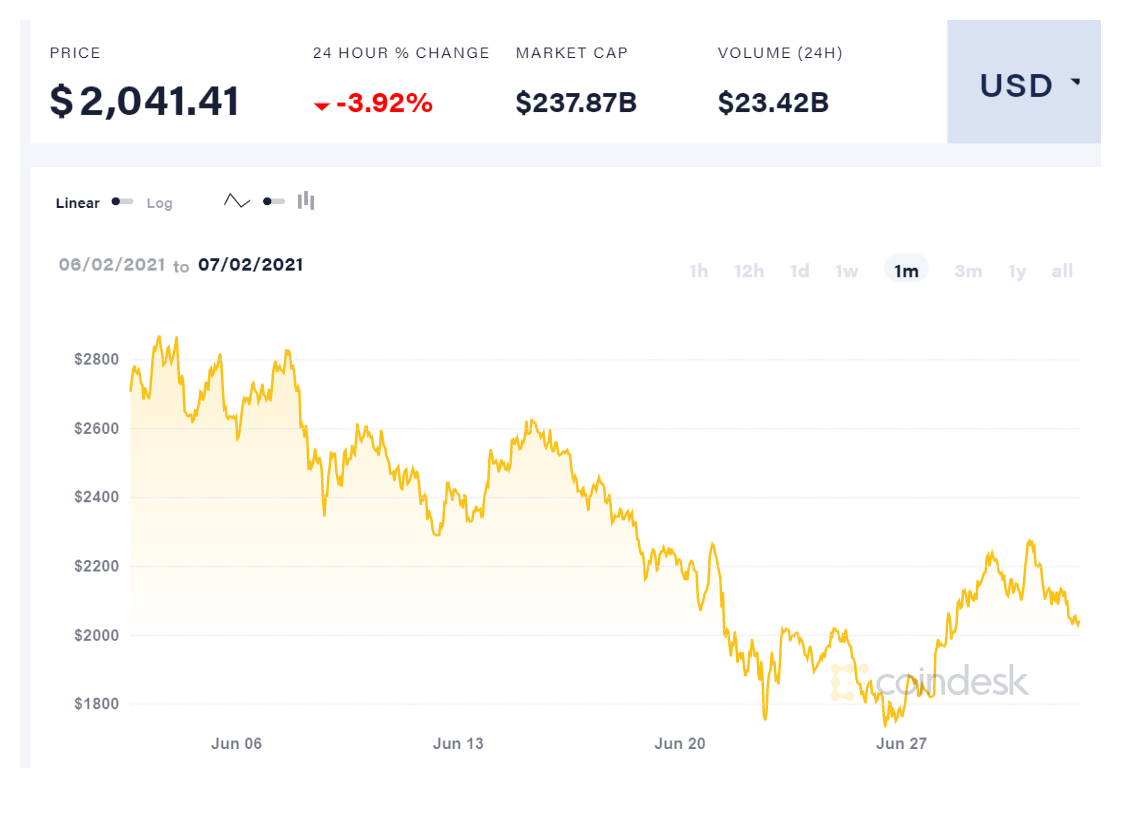View the 1y time range
This screenshot has height=828, width=1121.
point(1017,271)
